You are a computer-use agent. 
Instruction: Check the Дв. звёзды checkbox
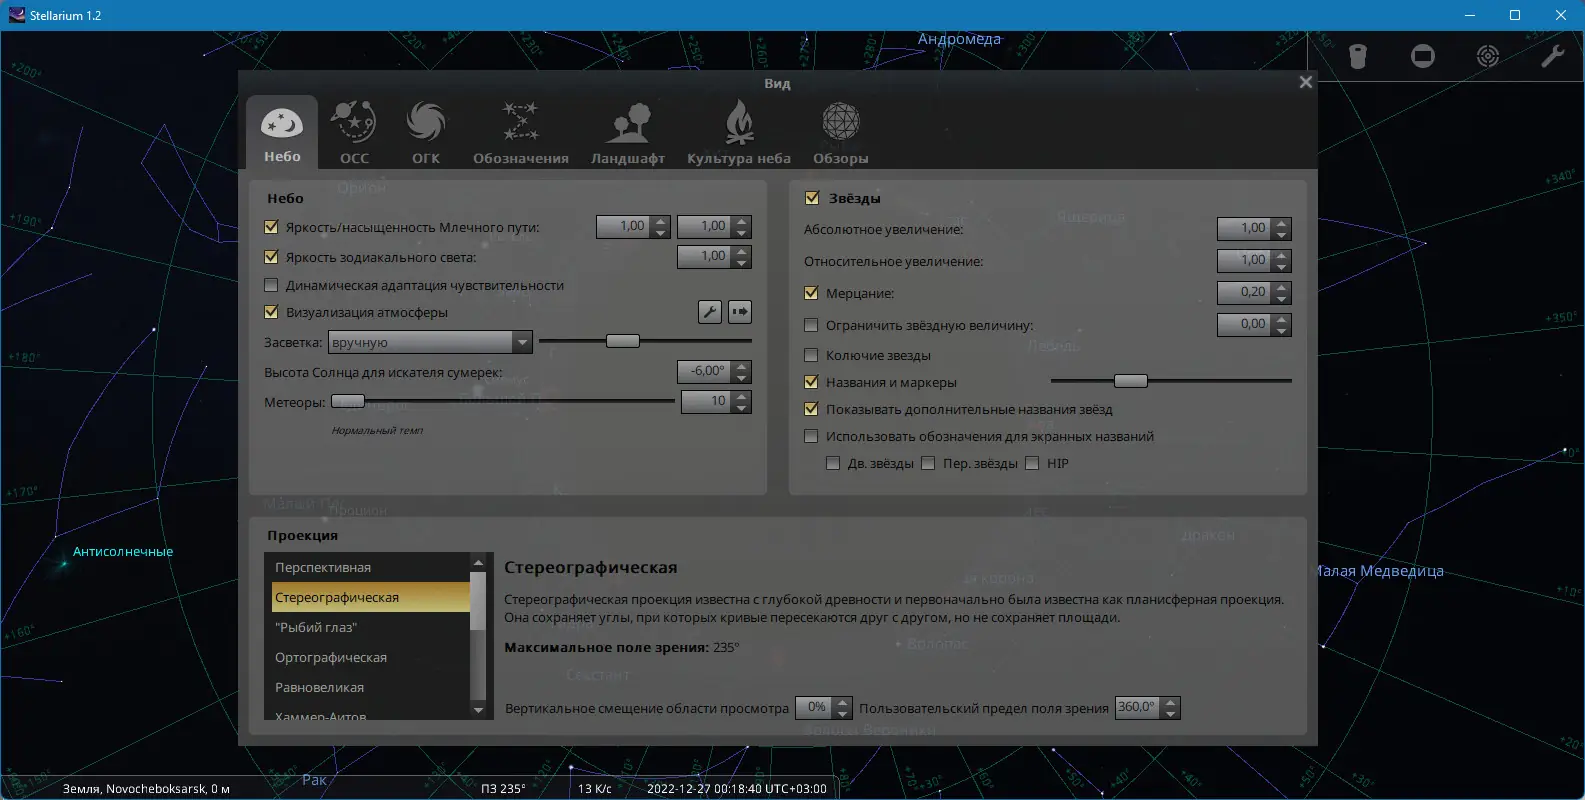[833, 463]
